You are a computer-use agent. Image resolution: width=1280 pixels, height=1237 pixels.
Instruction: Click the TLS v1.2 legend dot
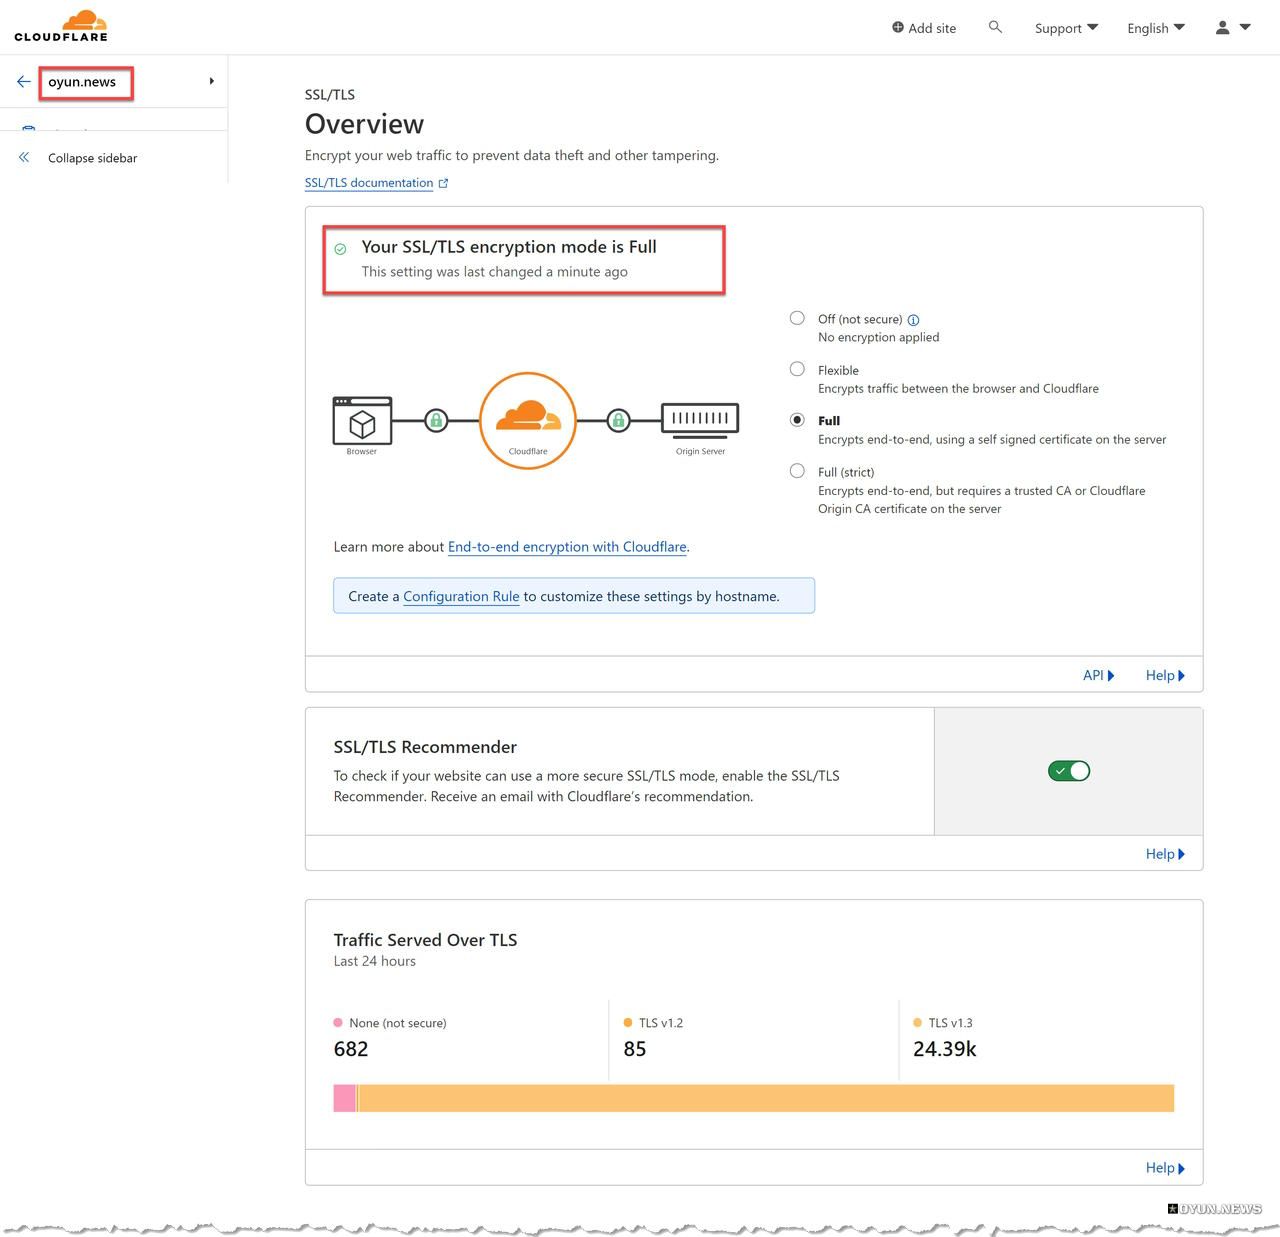click(x=628, y=1023)
